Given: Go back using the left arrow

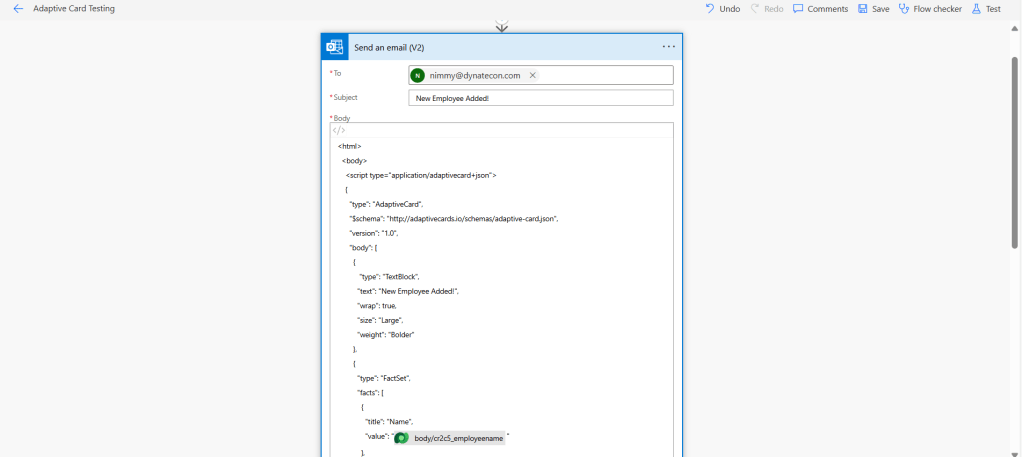Looking at the screenshot, I should 18,8.
